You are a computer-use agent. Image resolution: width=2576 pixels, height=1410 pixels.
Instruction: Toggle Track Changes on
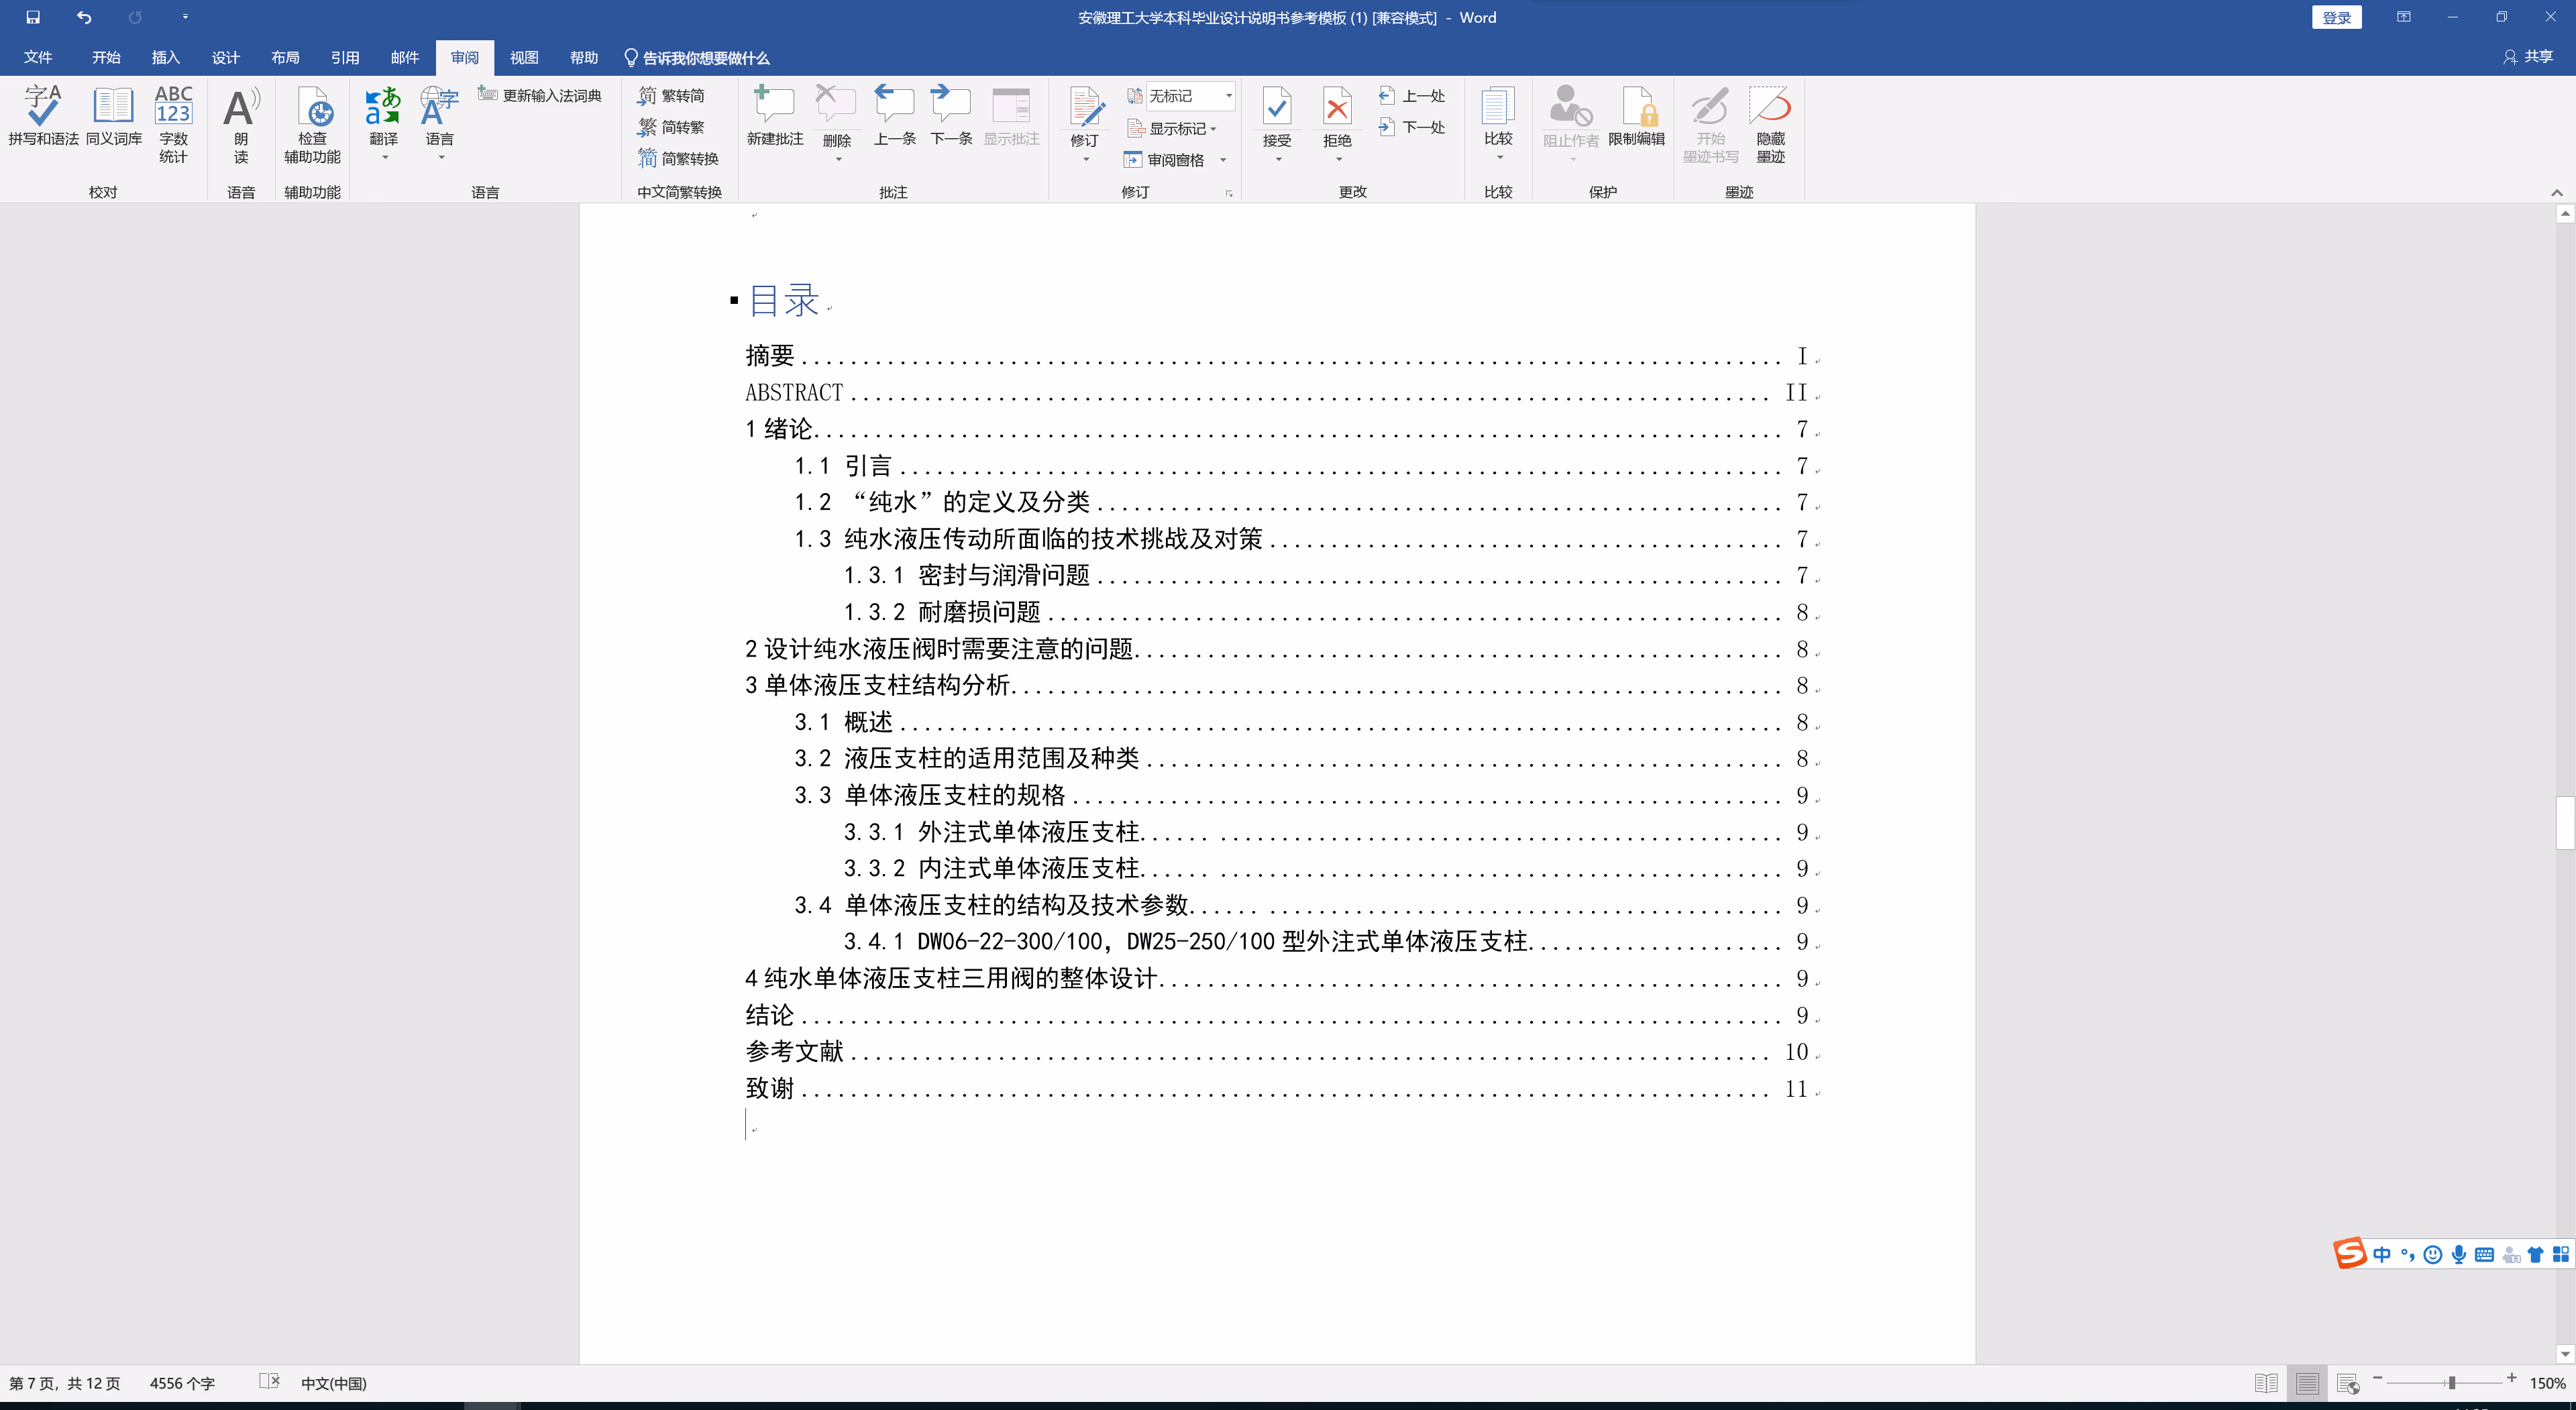click(x=1085, y=108)
